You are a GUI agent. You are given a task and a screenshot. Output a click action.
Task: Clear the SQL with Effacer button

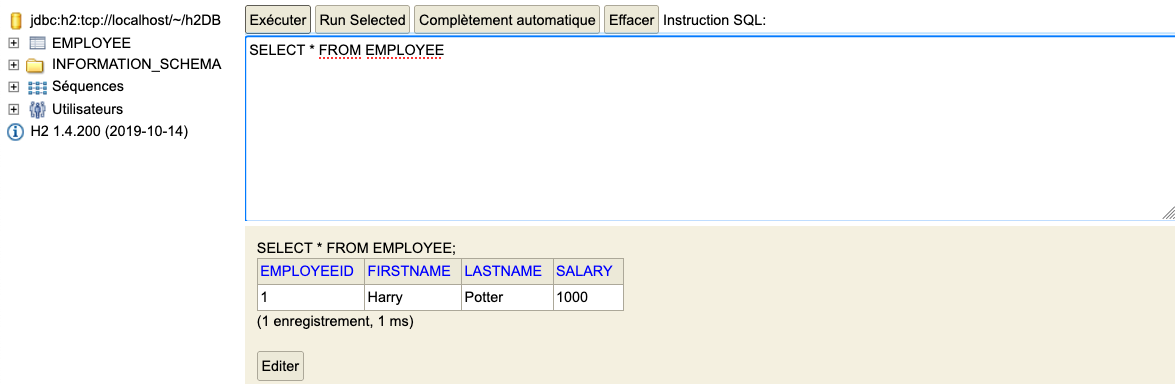(631, 20)
